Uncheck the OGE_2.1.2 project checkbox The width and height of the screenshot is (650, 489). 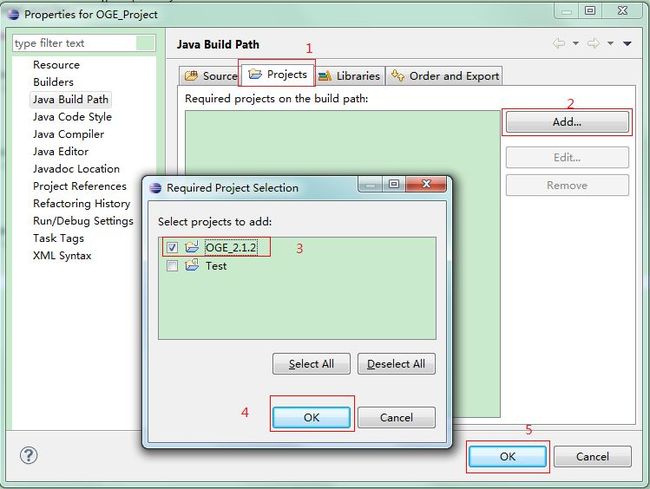(x=172, y=247)
